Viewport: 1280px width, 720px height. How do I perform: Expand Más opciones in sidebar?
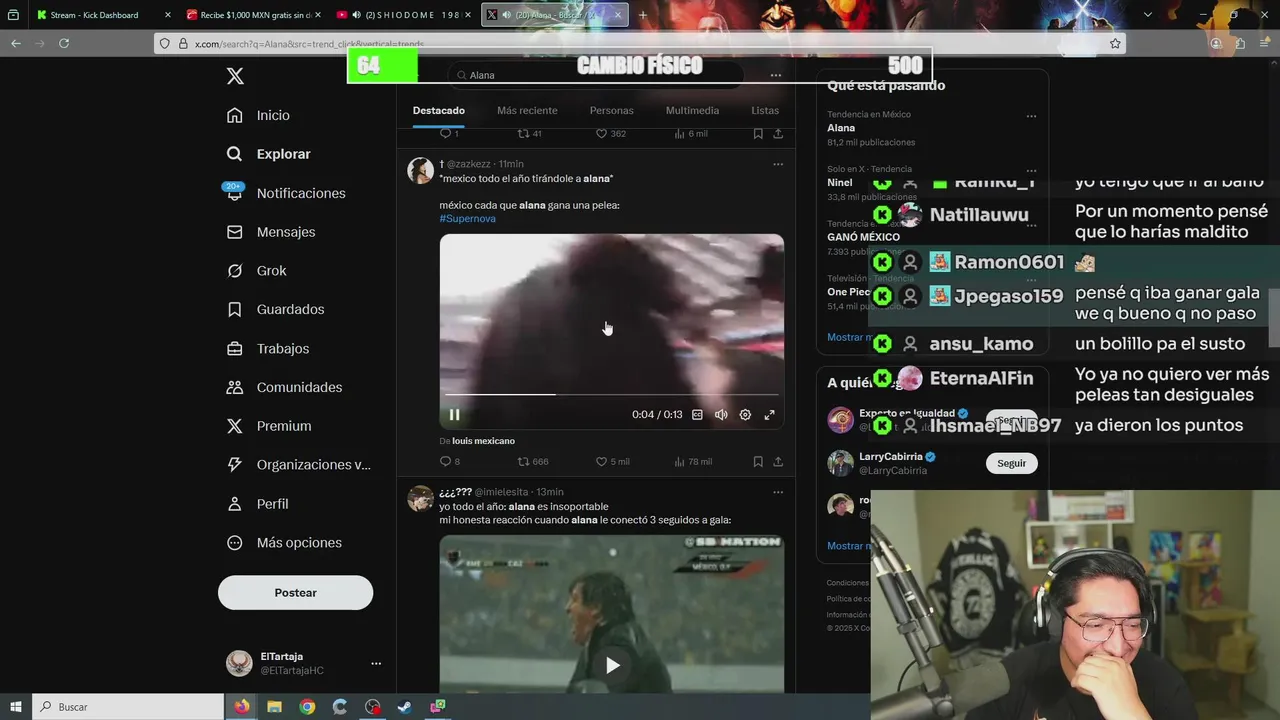point(285,543)
